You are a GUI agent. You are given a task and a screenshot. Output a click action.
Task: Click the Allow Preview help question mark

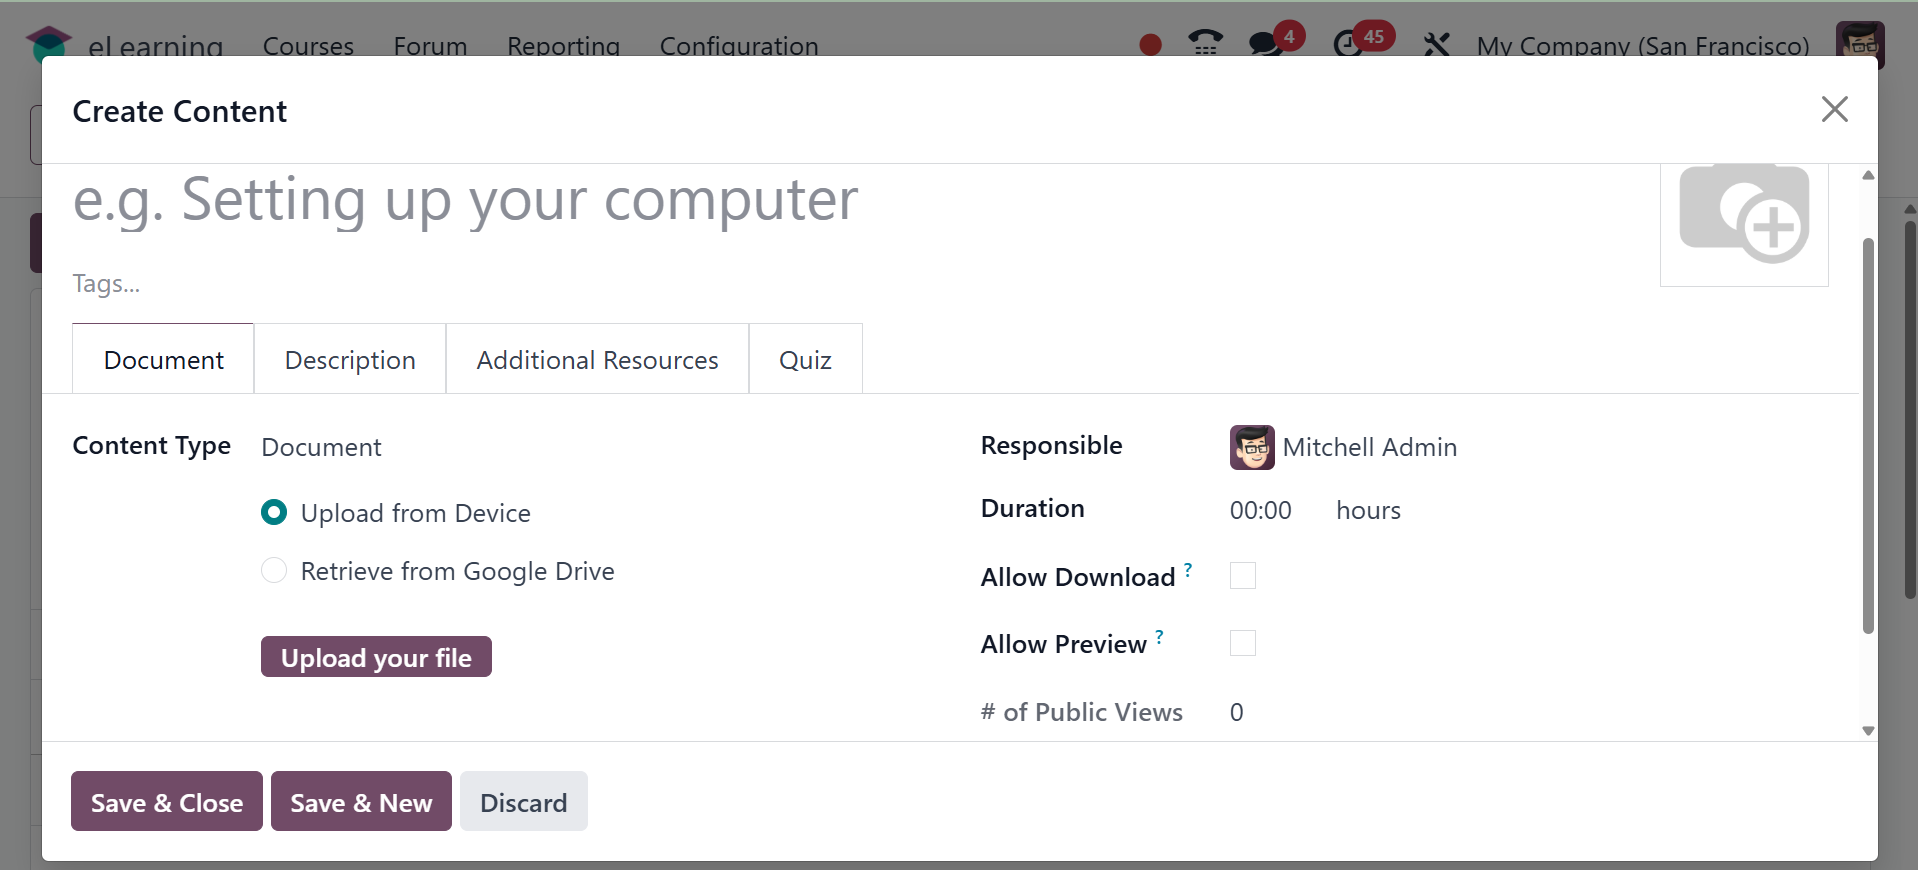click(1159, 636)
